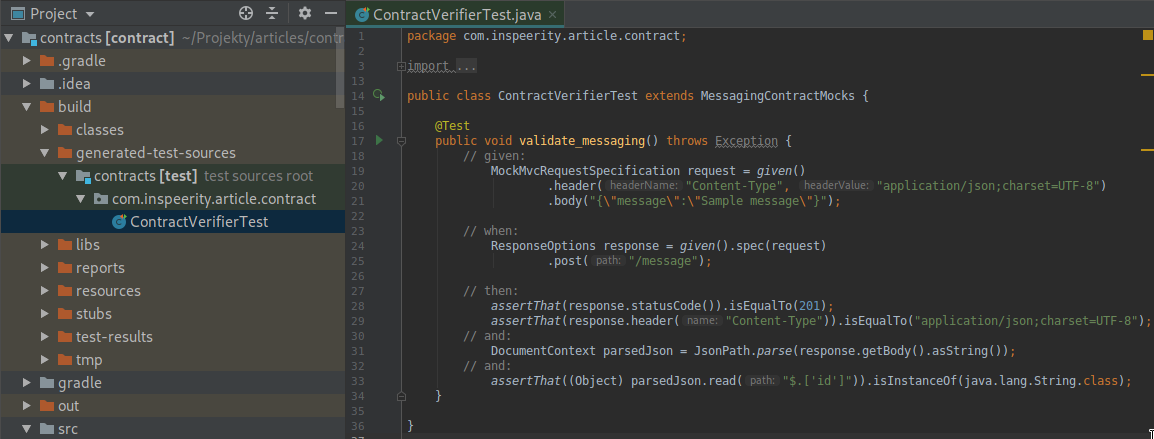Run validate_messaging test via gutter arrow
Screen dimensions: 1154x439
coord(379,141)
